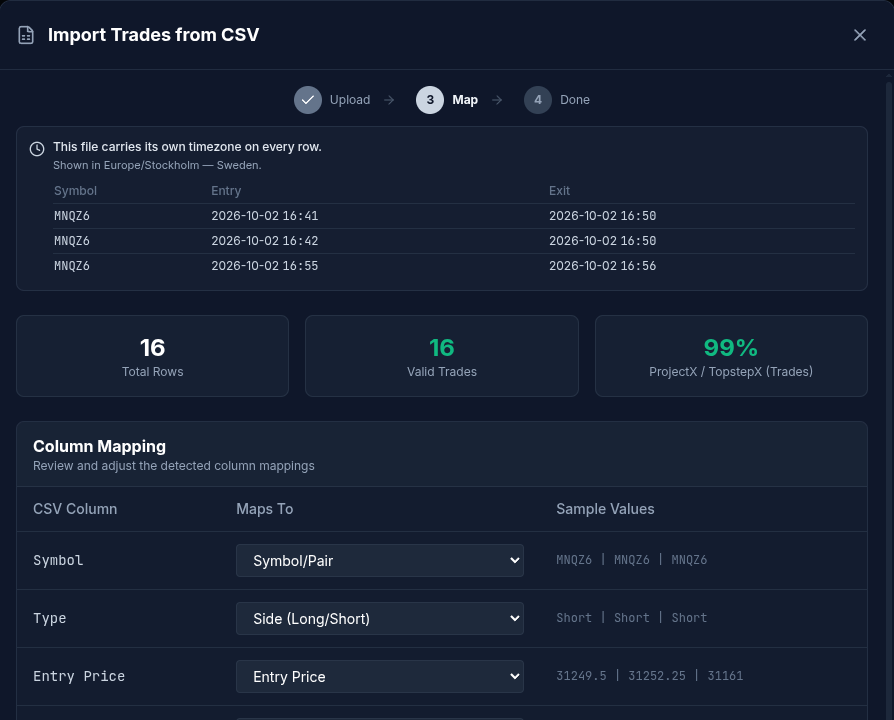This screenshot has width=894, height=720.
Task: Click sample values 31249.5 | 31252.25 | 31161
Action: (649, 676)
